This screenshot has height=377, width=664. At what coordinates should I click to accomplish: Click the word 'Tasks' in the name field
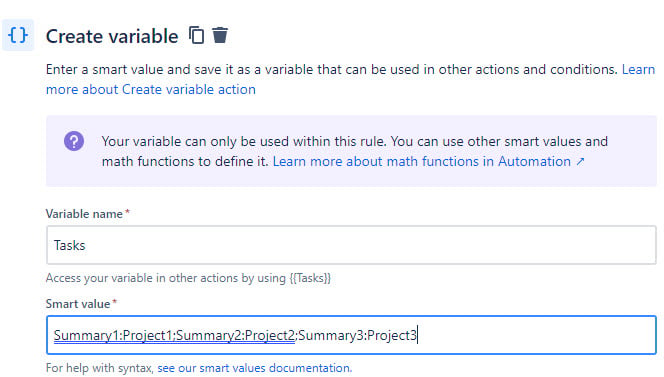pyautogui.click(x=69, y=245)
